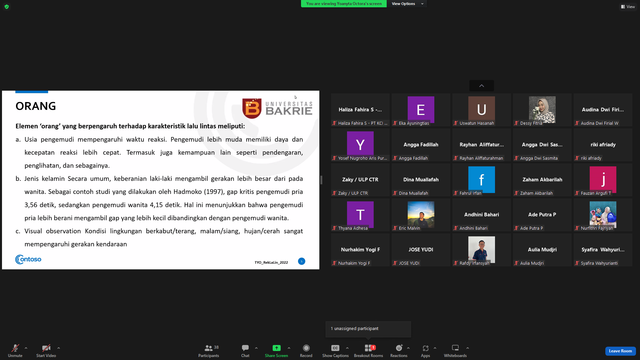Image resolution: width=640 pixels, height=360 pixels.
Task: Select Uswatun Hasanah tile with U avatar
Action: pyautogui.click(x=481, y=110)
